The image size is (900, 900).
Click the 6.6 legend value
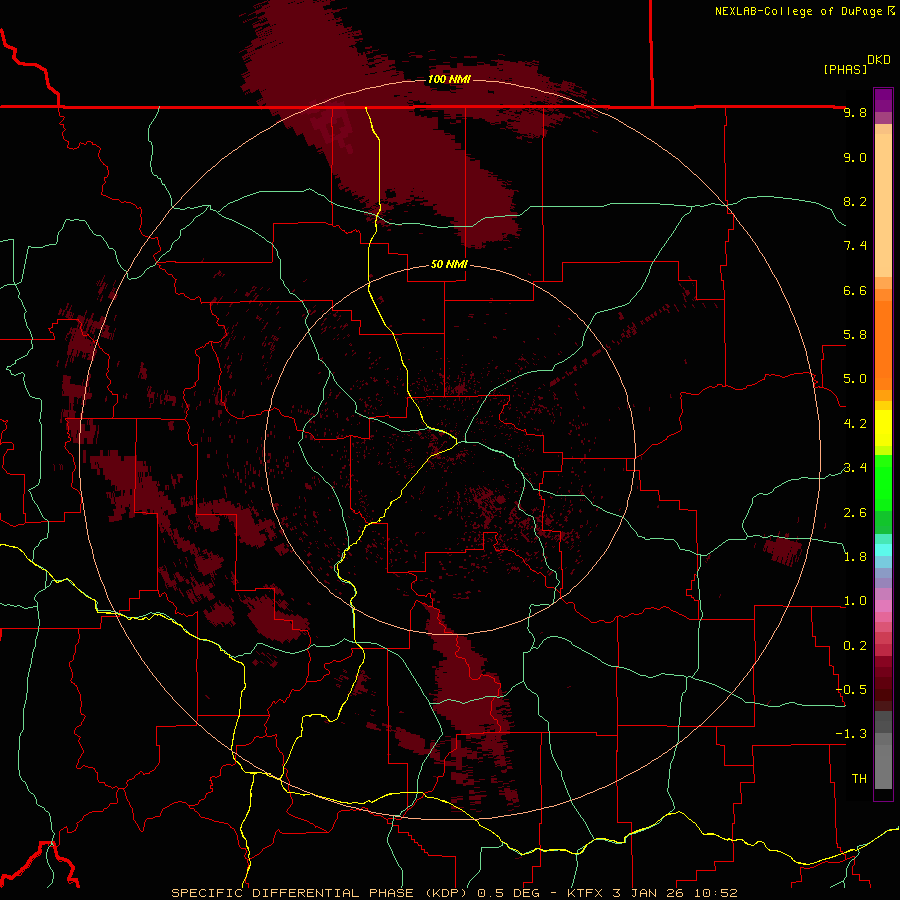[855, 290]
